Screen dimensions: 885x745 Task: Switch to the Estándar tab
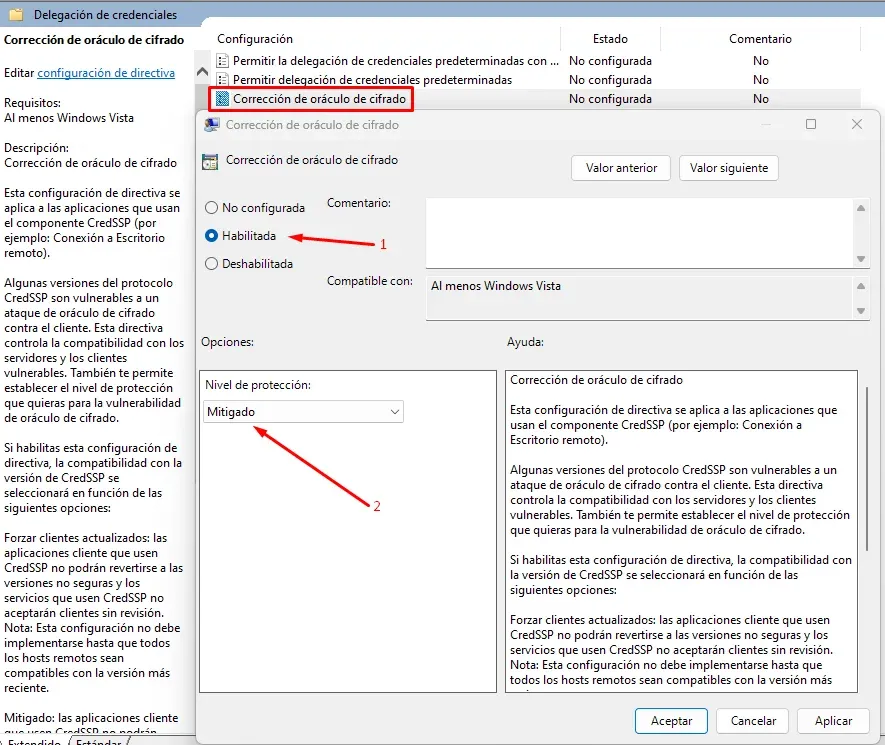(99, 741)
